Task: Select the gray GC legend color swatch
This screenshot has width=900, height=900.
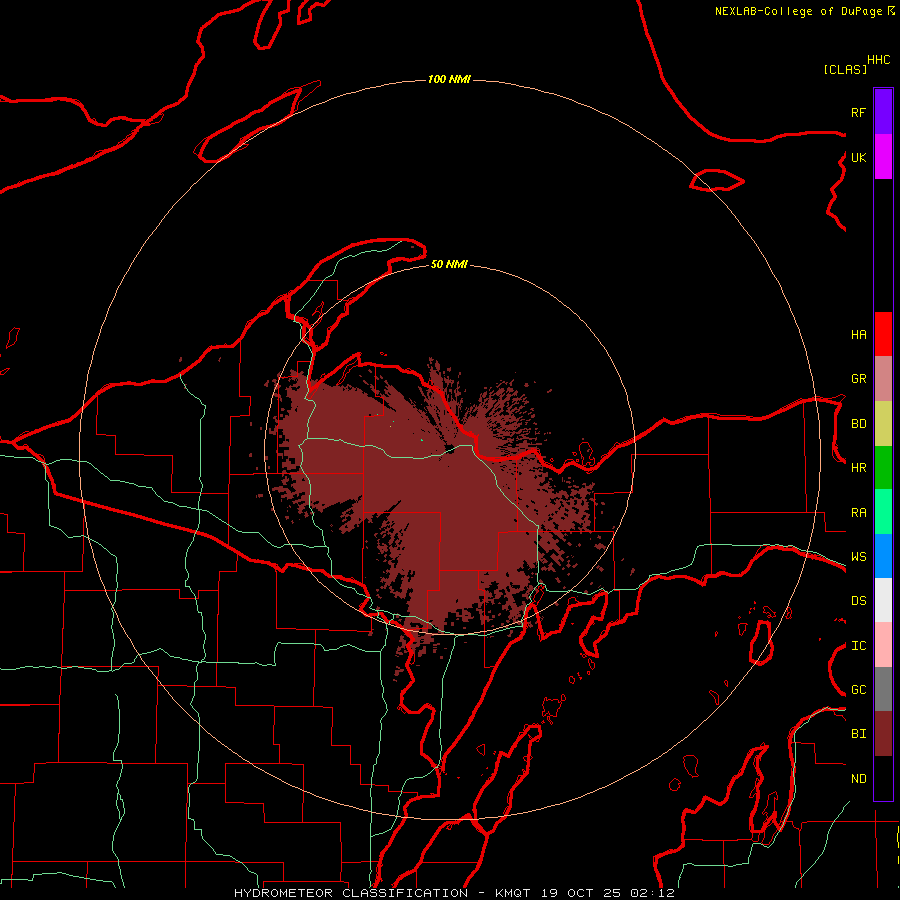Action: click(x=883, y=689)
